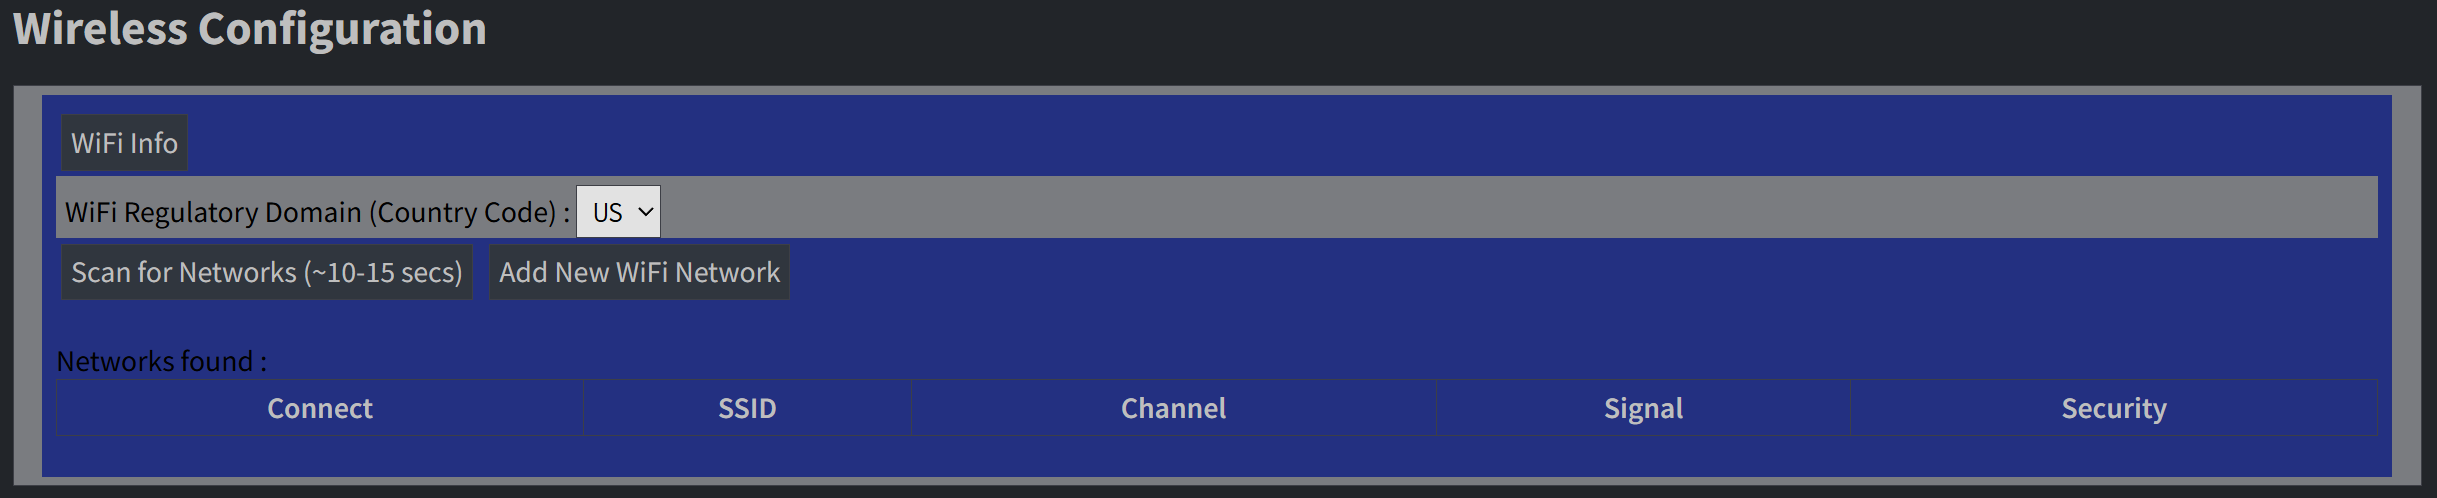Start the Scan for Networks action

pyautogui.click(x=266, y=272)
